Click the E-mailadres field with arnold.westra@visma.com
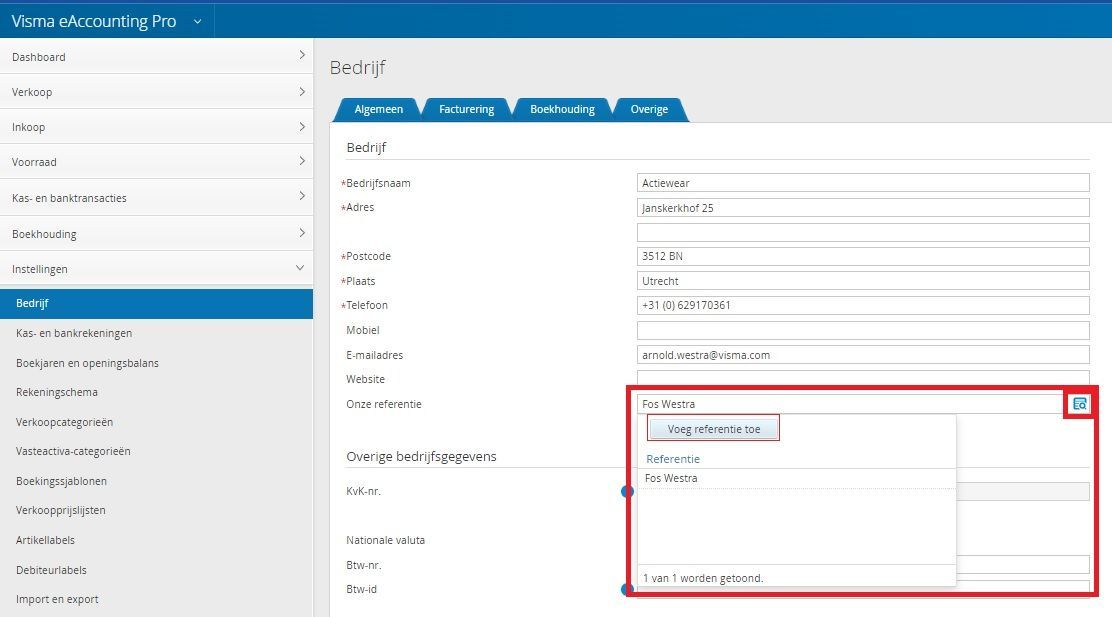1112x617 pixels. pos(862,354)
